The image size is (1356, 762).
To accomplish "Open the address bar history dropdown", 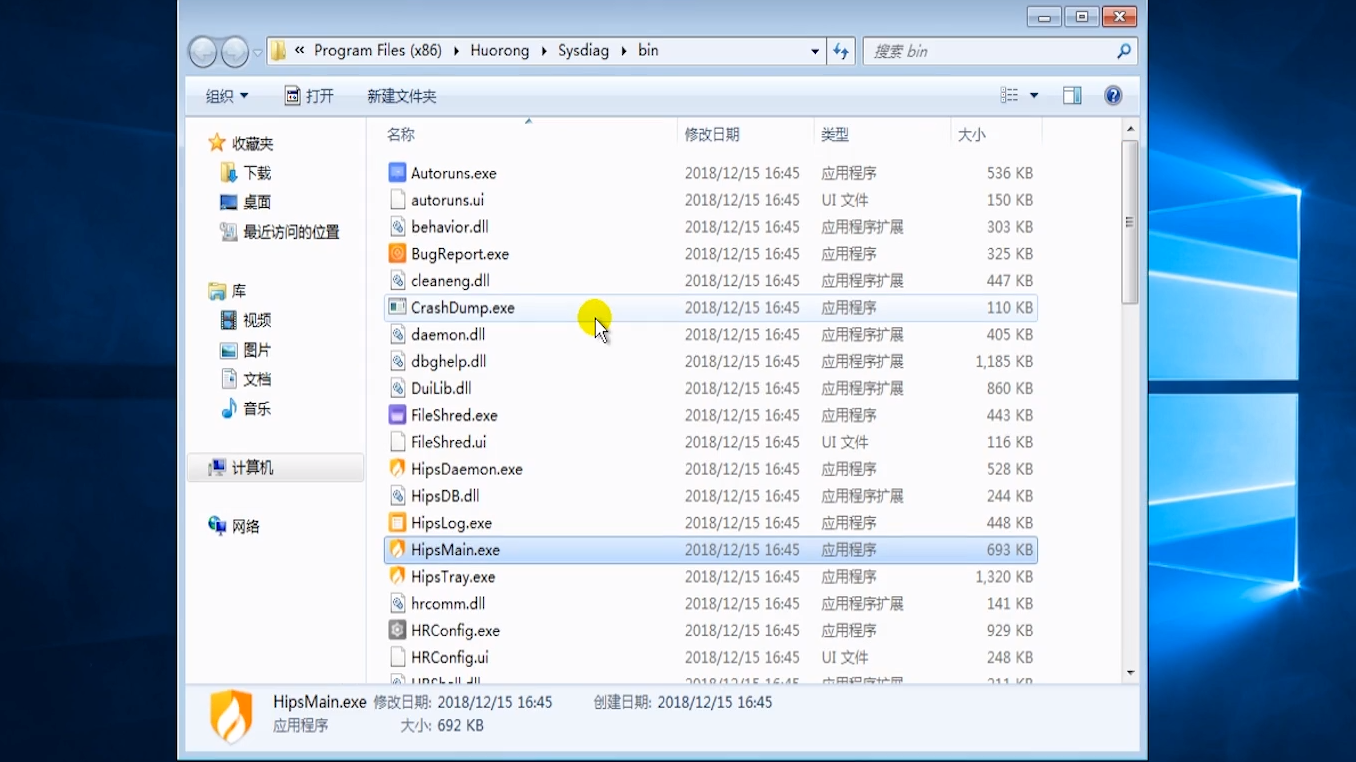I will point(815,51).
